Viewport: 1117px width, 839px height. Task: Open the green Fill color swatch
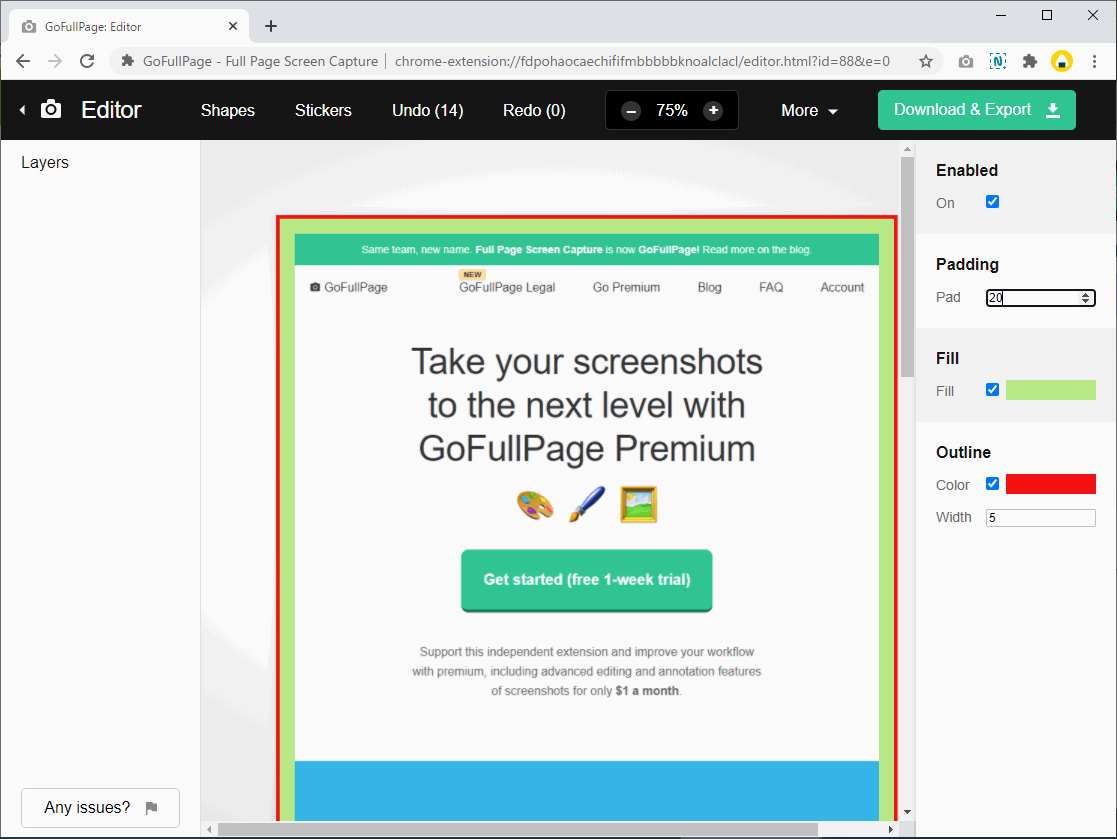point(1051,390)
